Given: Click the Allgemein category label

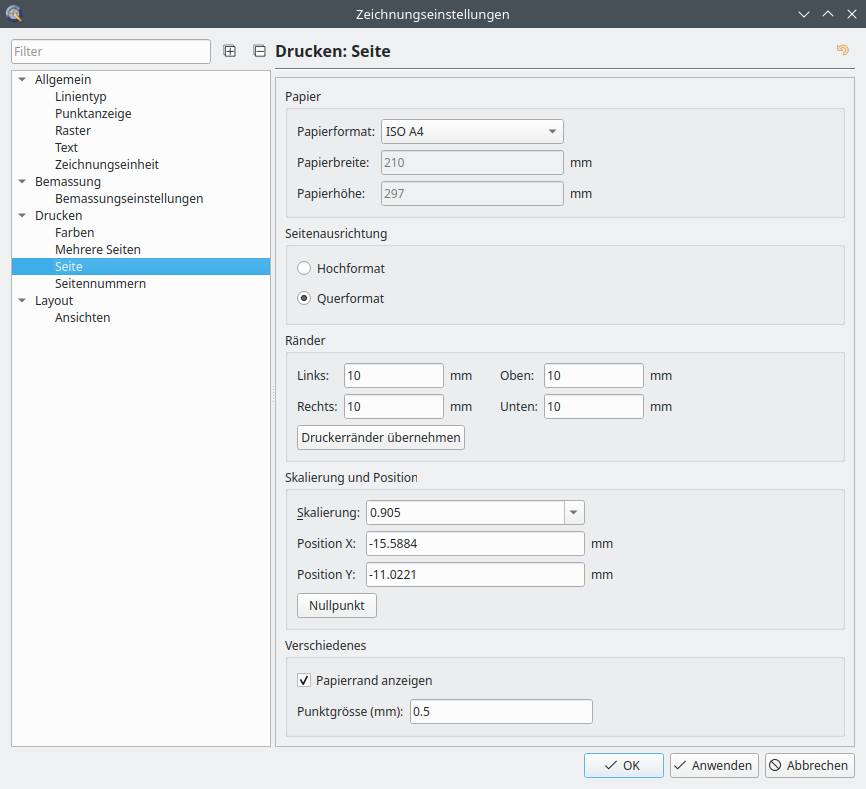Looking at the screenshot, I should pos(63,80).
